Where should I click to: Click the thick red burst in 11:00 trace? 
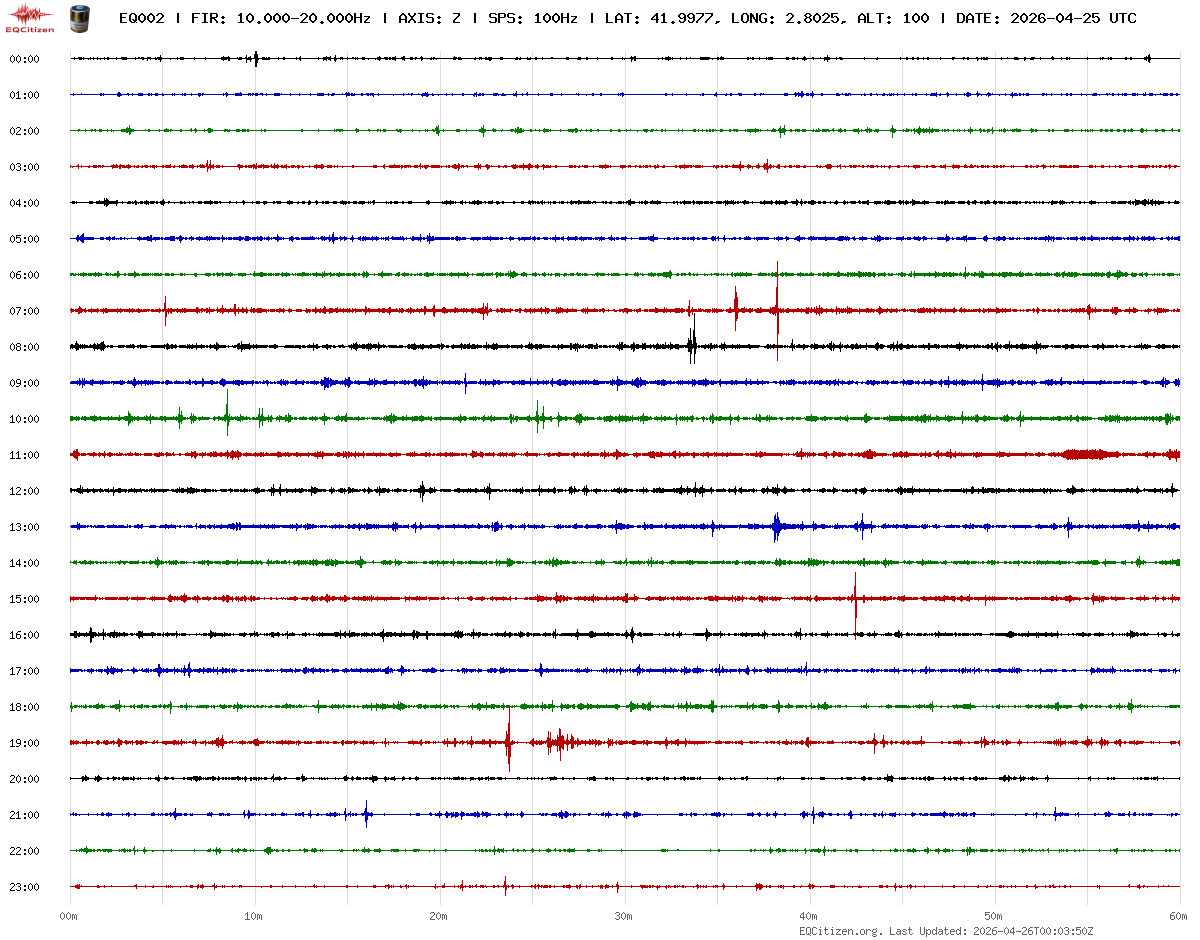tap(1090, 454)
